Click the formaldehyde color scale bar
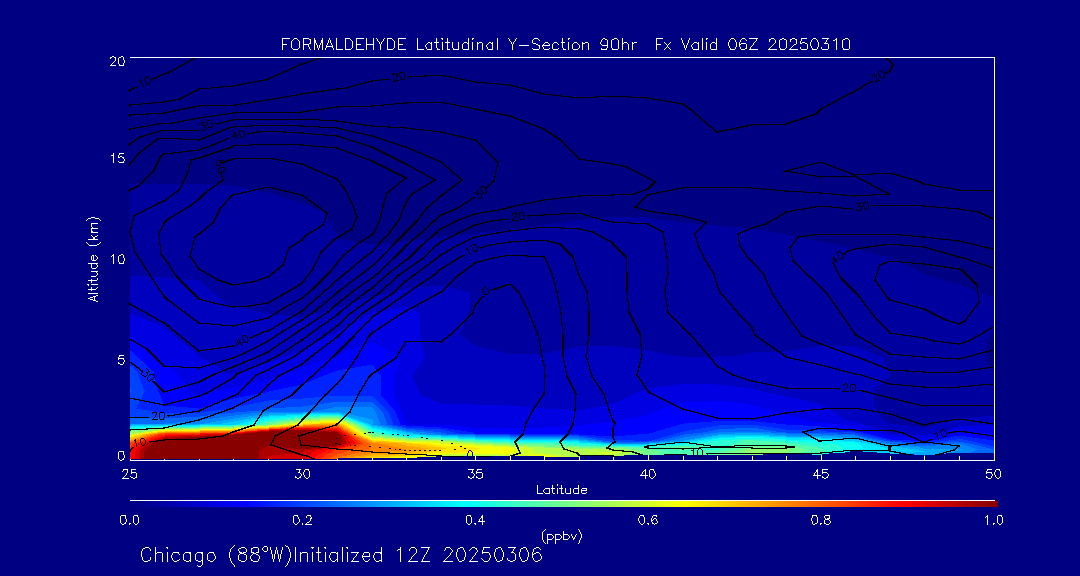 pos(563,504)
